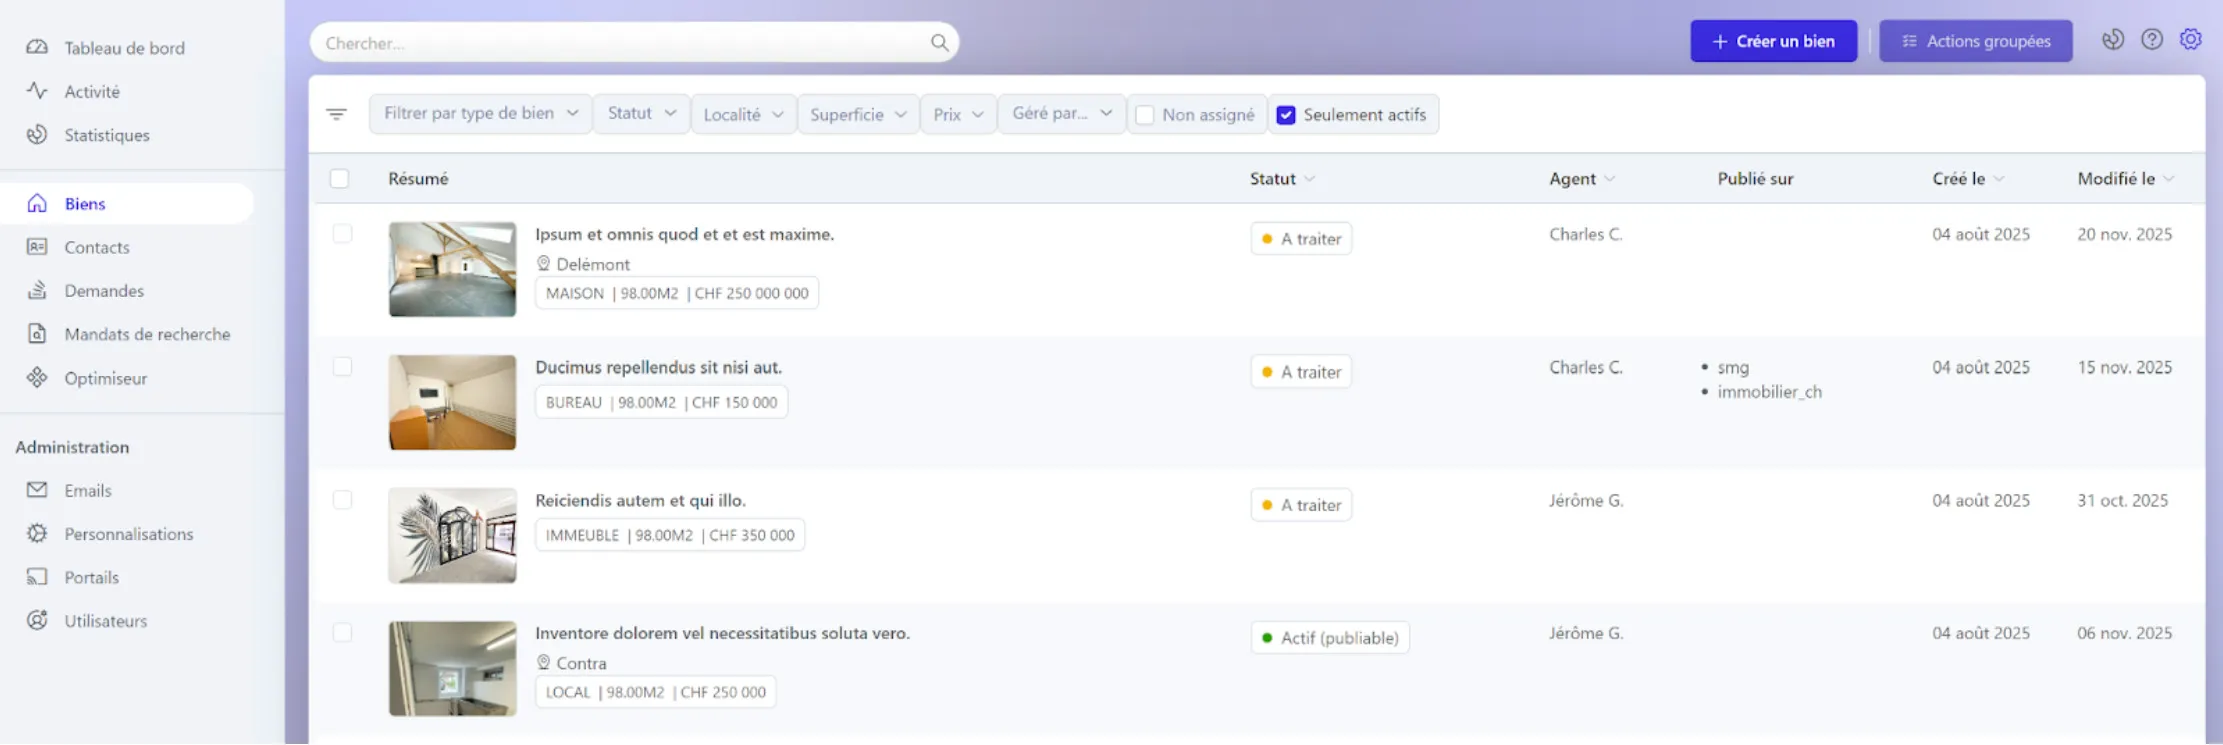Click smg portal text
This screenshot has width=2223, height=745.
coord(1733,367)
